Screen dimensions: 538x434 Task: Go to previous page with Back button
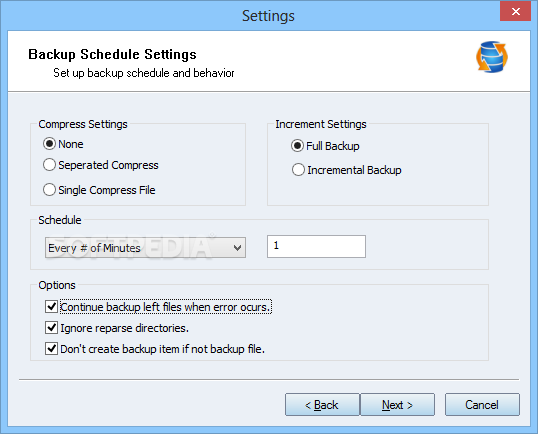point(322,405)
